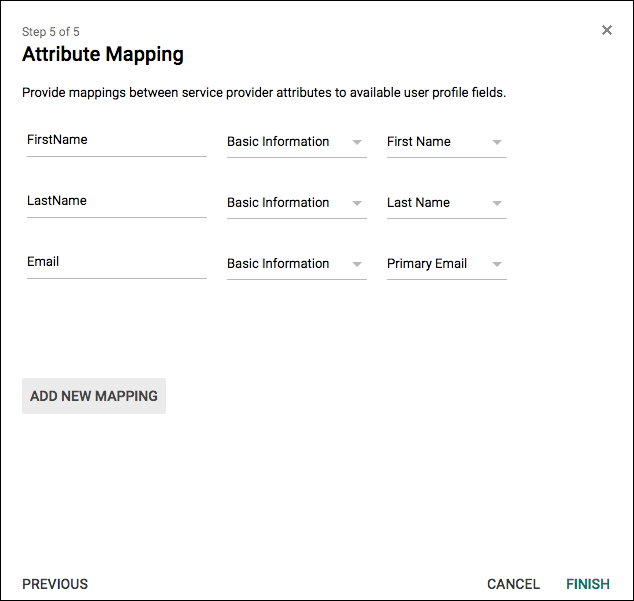Open Basic Information dropdown in FirstName row
This screenshot has height=601, width=634.
point(296,142)
